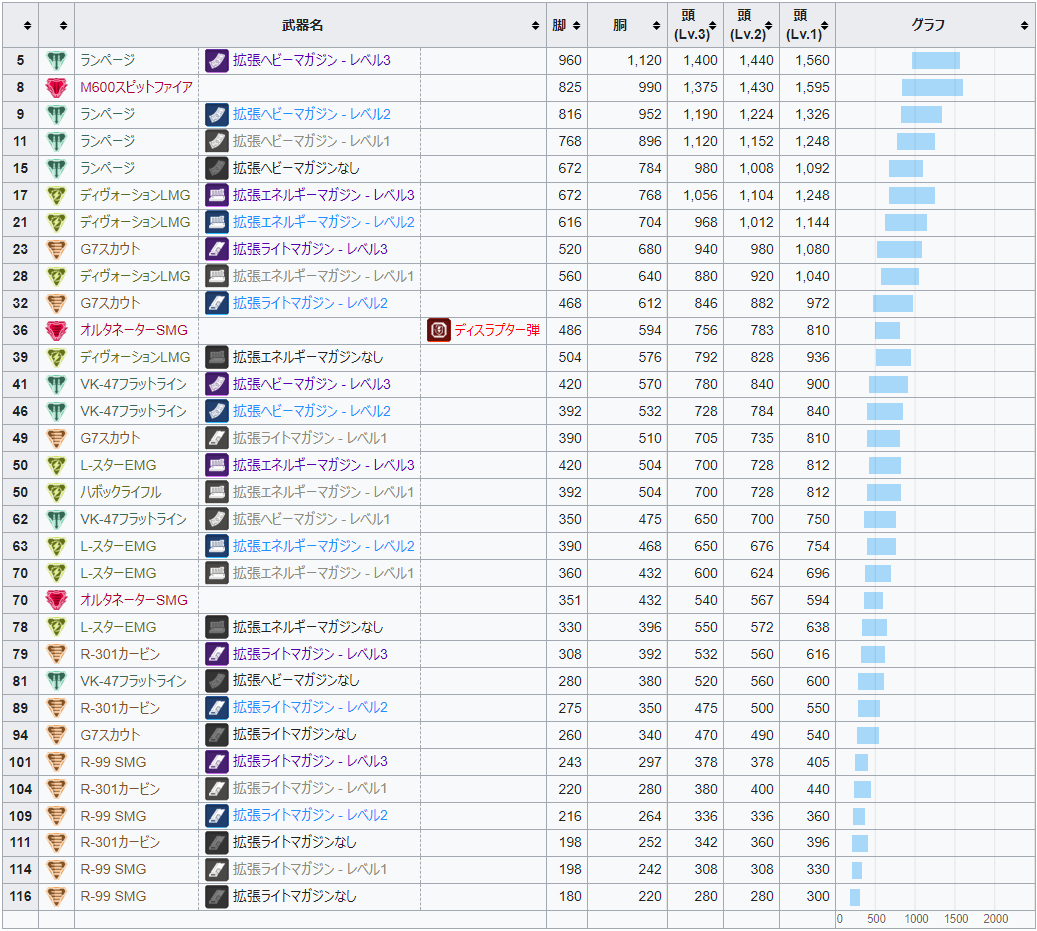Screen dimensions: 1037x931
Task: Click the dark no-magazine icon in rank 15 row
Action: coord(216,169)
